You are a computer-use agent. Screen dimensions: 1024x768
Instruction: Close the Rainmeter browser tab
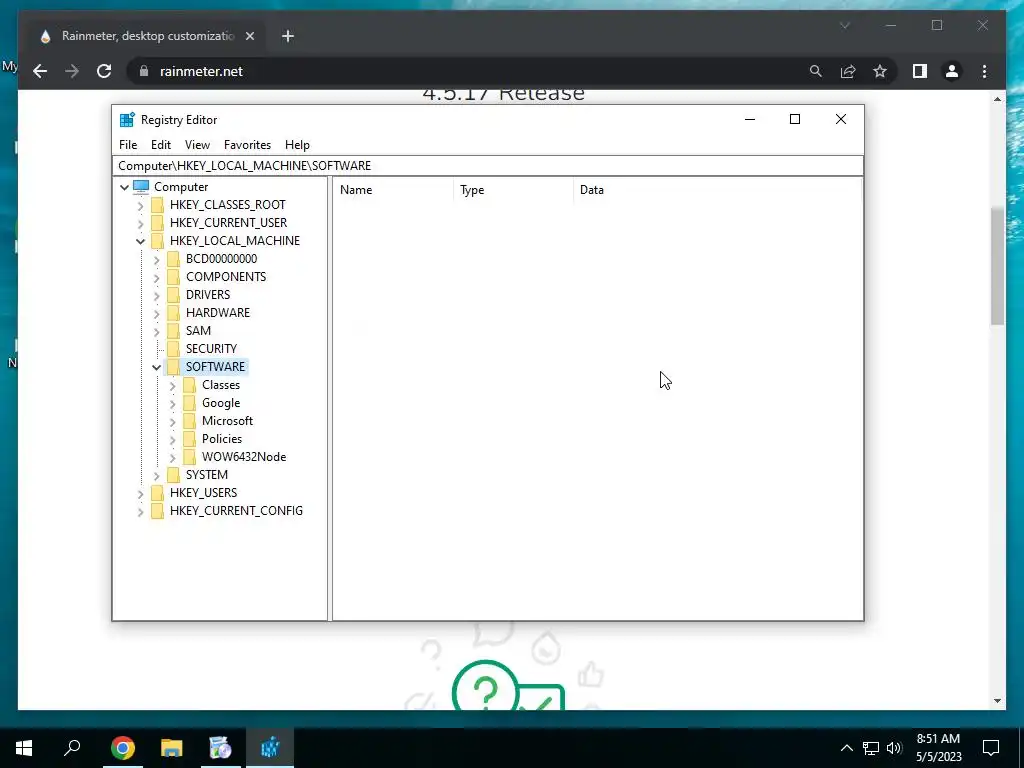pyautogui.click(x=249, y=37)
